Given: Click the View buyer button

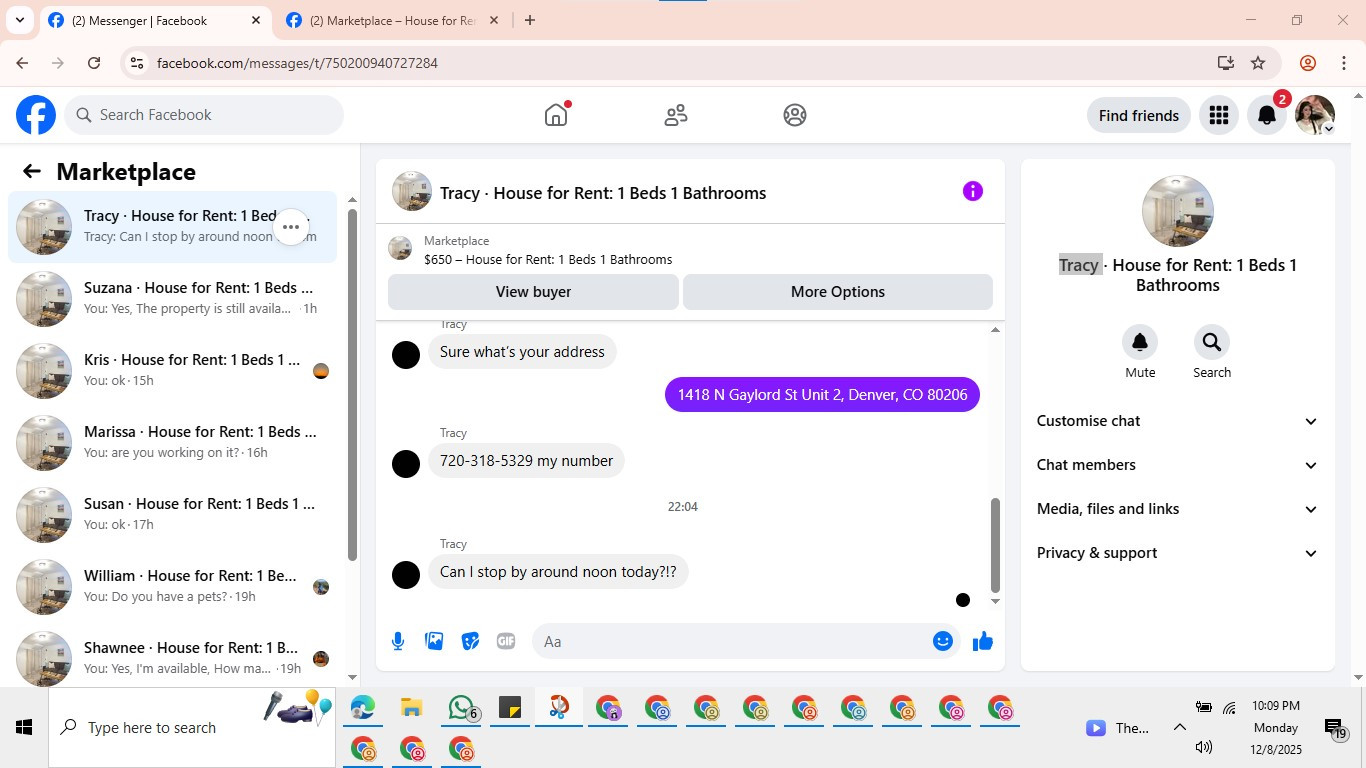Looking at the screenshot, I should pyautogui.click(x=533, y=292).
